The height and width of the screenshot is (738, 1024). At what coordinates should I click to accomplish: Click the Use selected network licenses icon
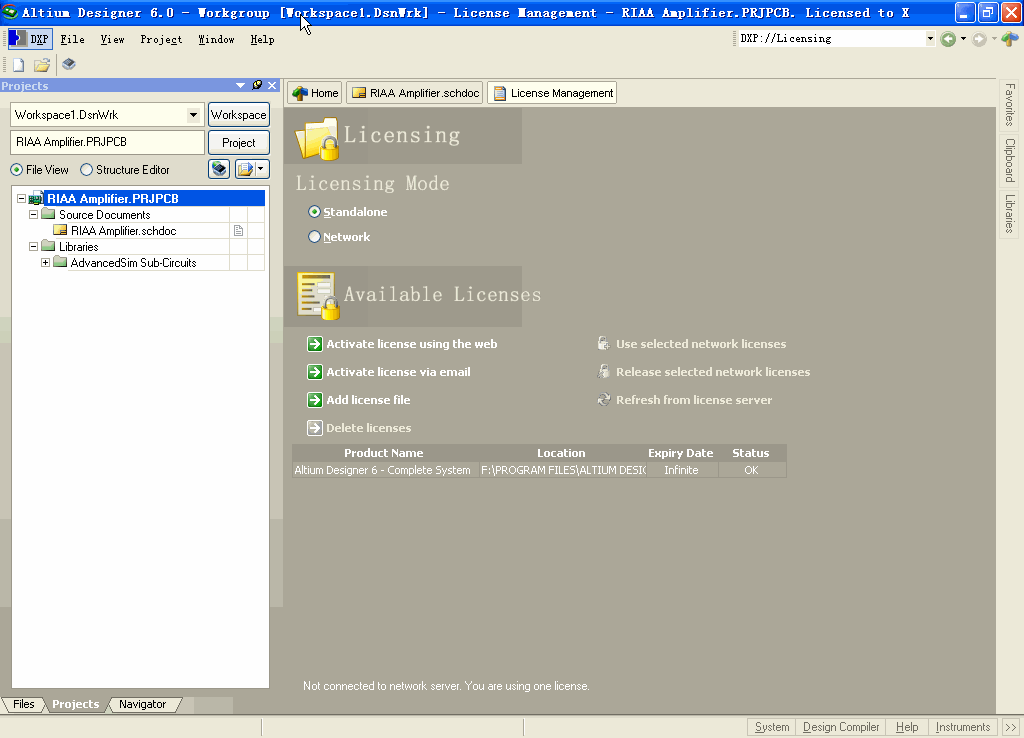click(x=604, y=344)
